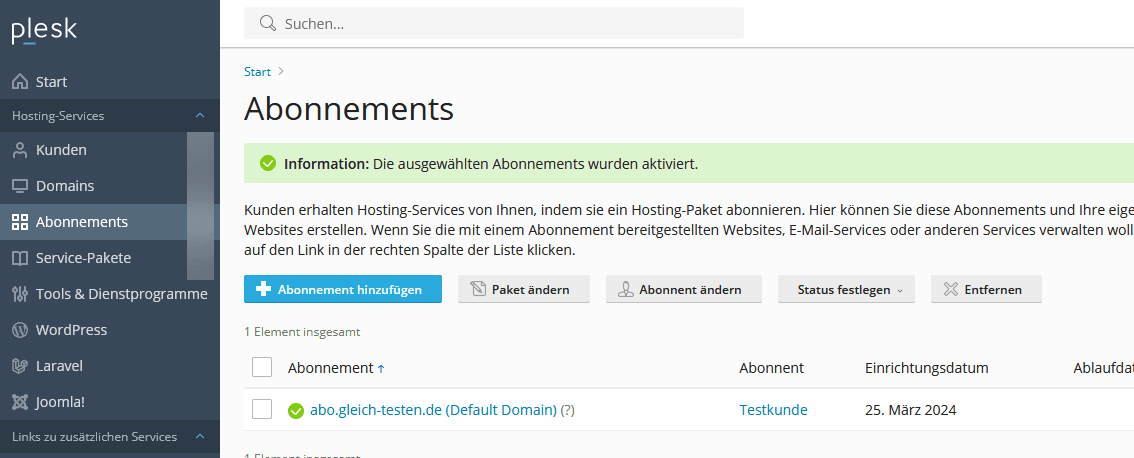Sort by the Abonnement column header
The height and width of the screenshot is (458, 1134).
pyautogui.click(x=331, y=368)
